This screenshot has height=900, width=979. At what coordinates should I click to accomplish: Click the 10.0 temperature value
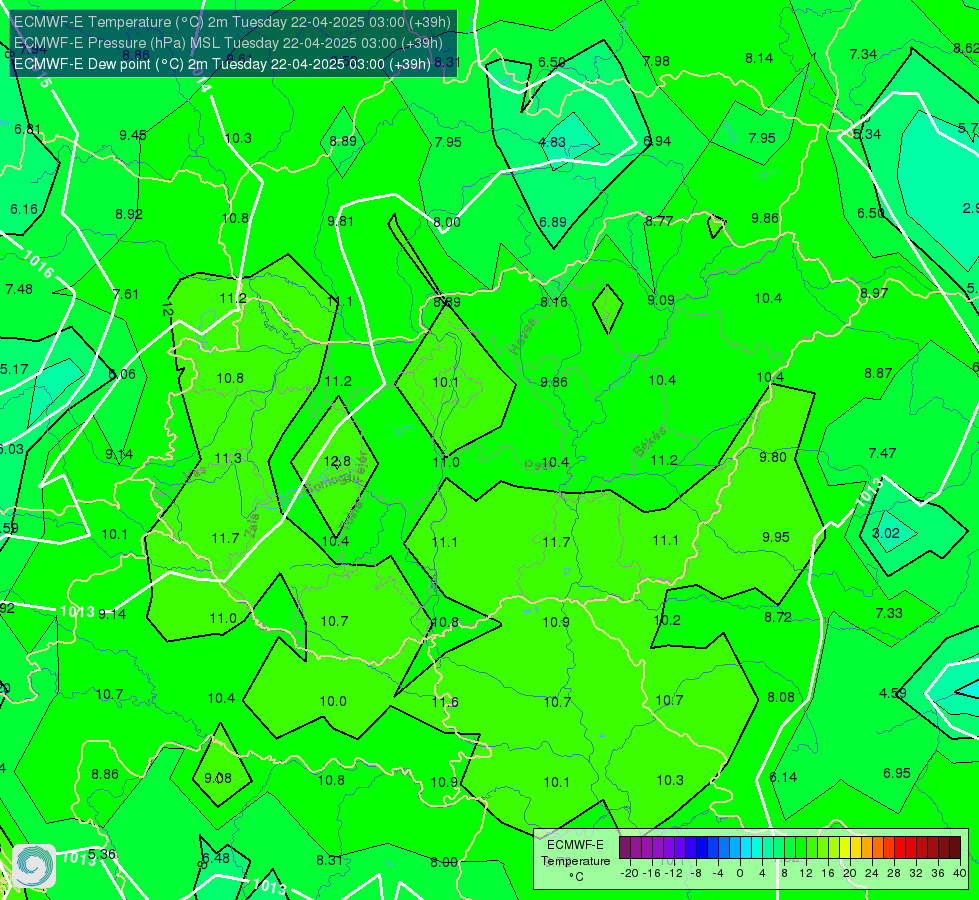[333, 701]
